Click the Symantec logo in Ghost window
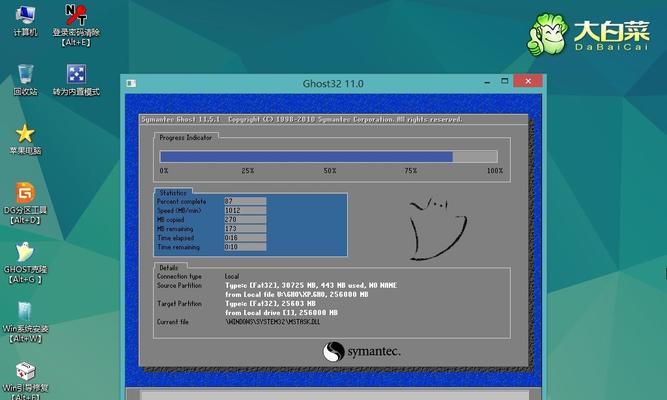 click(x=362, y=352)
